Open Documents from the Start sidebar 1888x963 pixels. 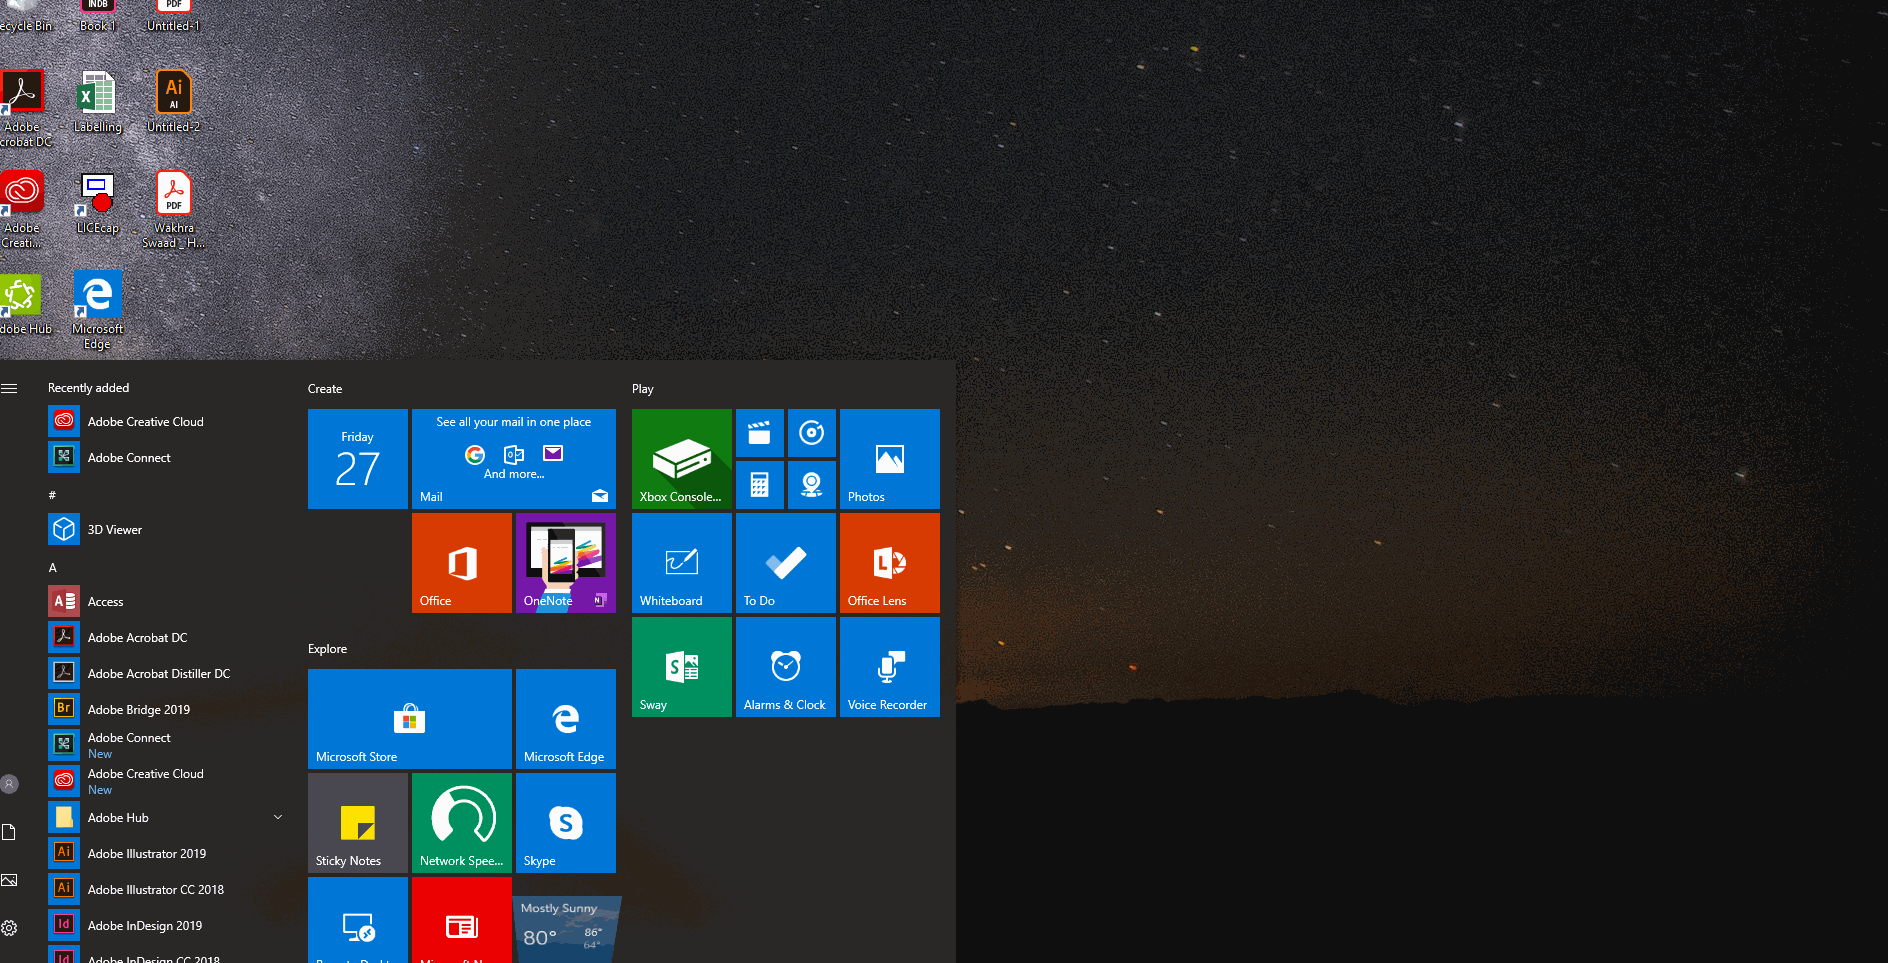click(x=9, y=832)
